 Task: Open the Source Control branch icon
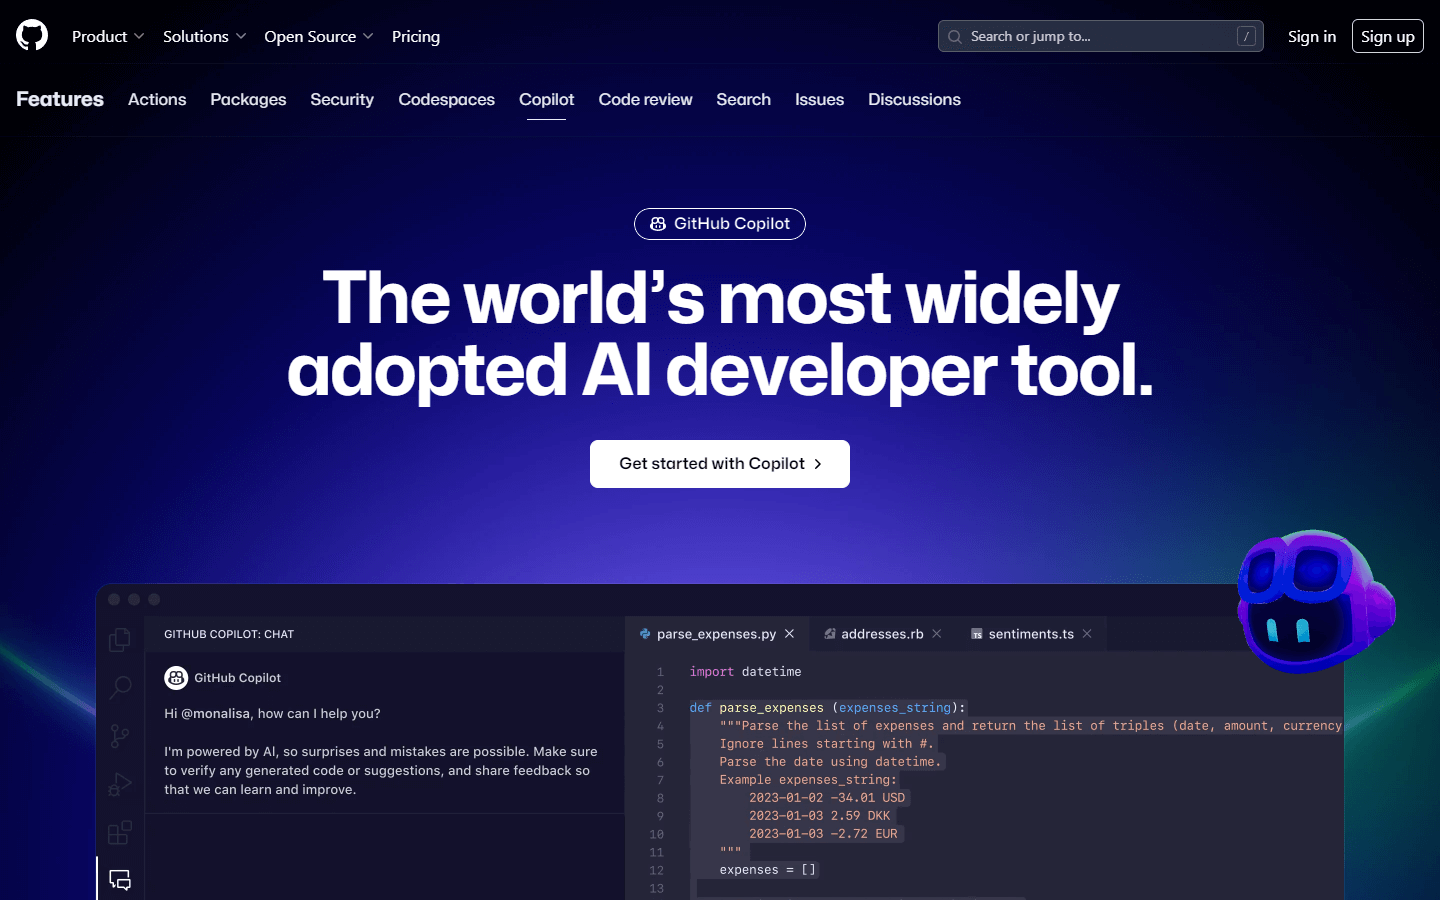coord(120,736)
